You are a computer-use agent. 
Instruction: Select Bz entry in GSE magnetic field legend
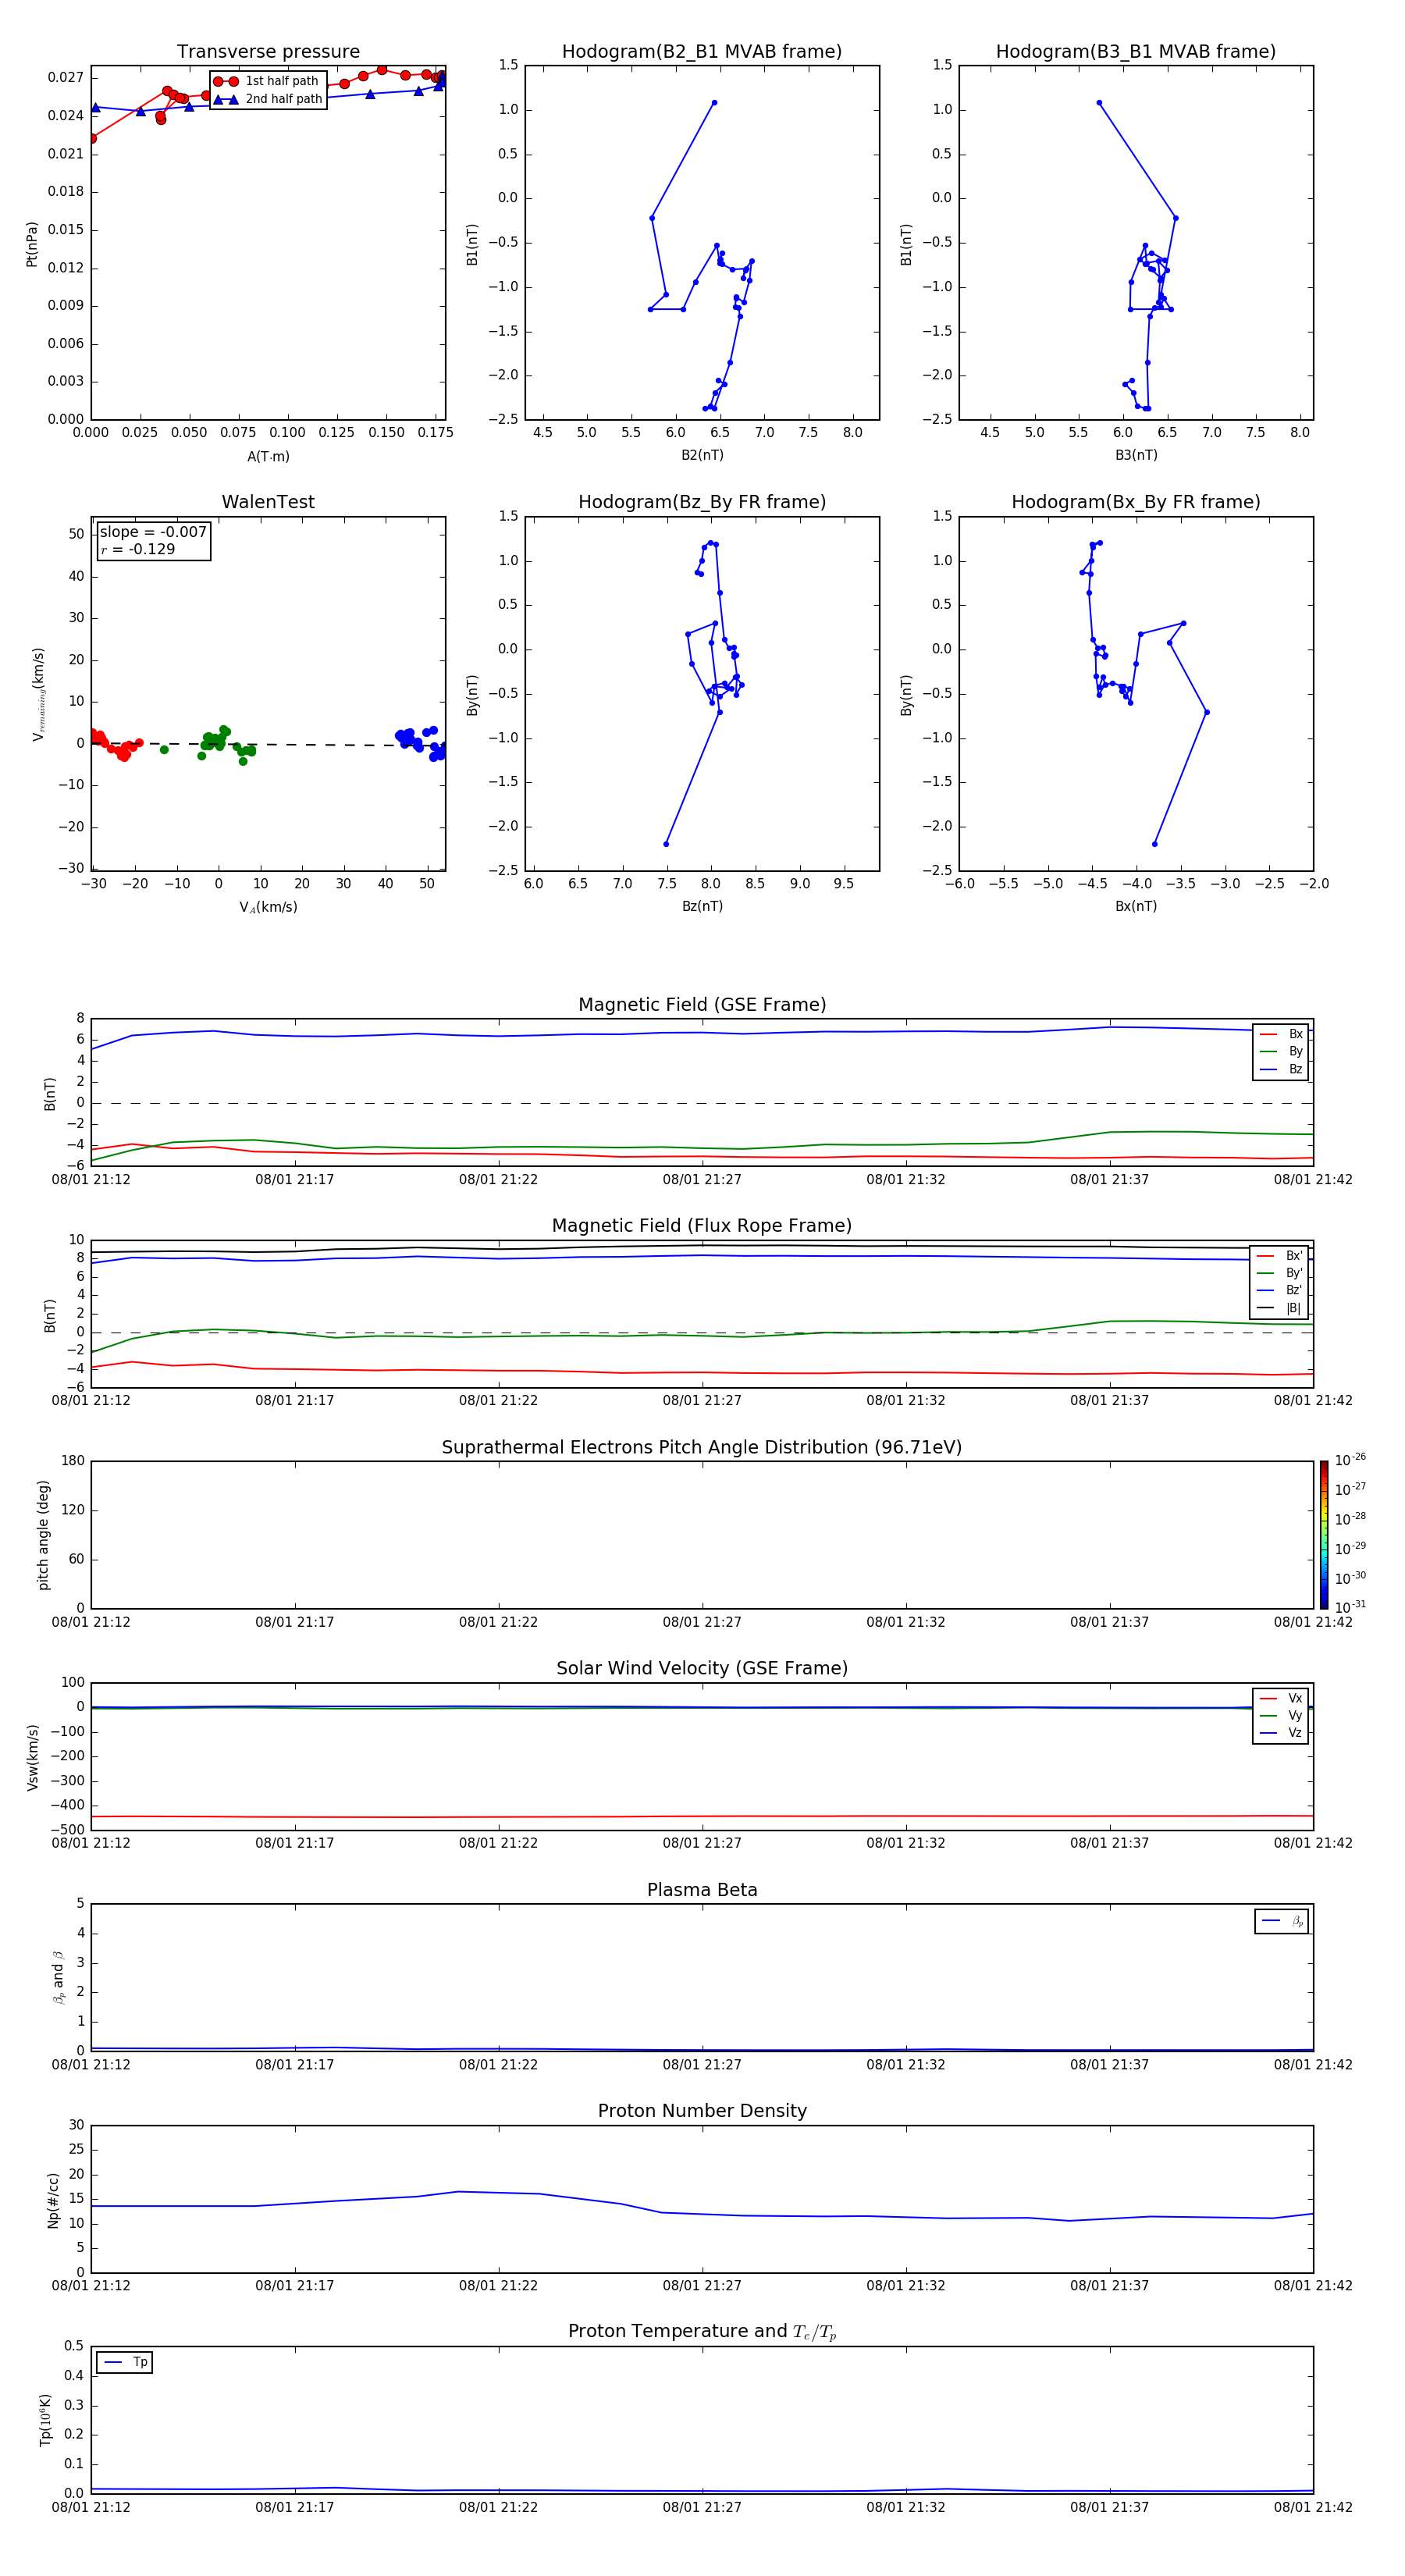pos(1281,1069)
